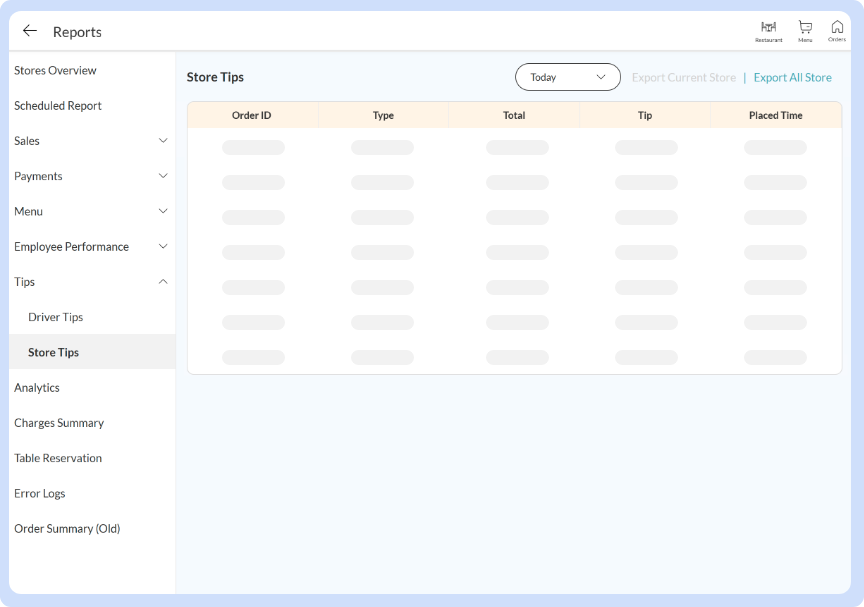Open the Restaurant table icon in header
The width and height of the screenshot is (864, 607).
click(x=768, y=30)
